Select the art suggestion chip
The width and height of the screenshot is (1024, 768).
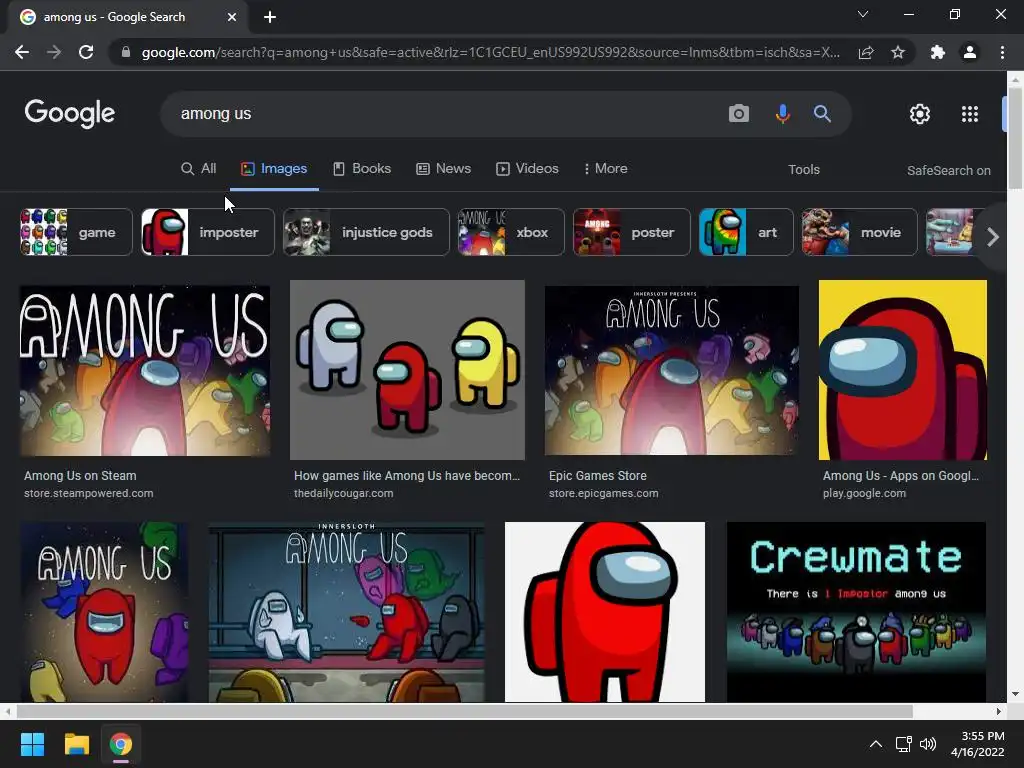point(746,232)
